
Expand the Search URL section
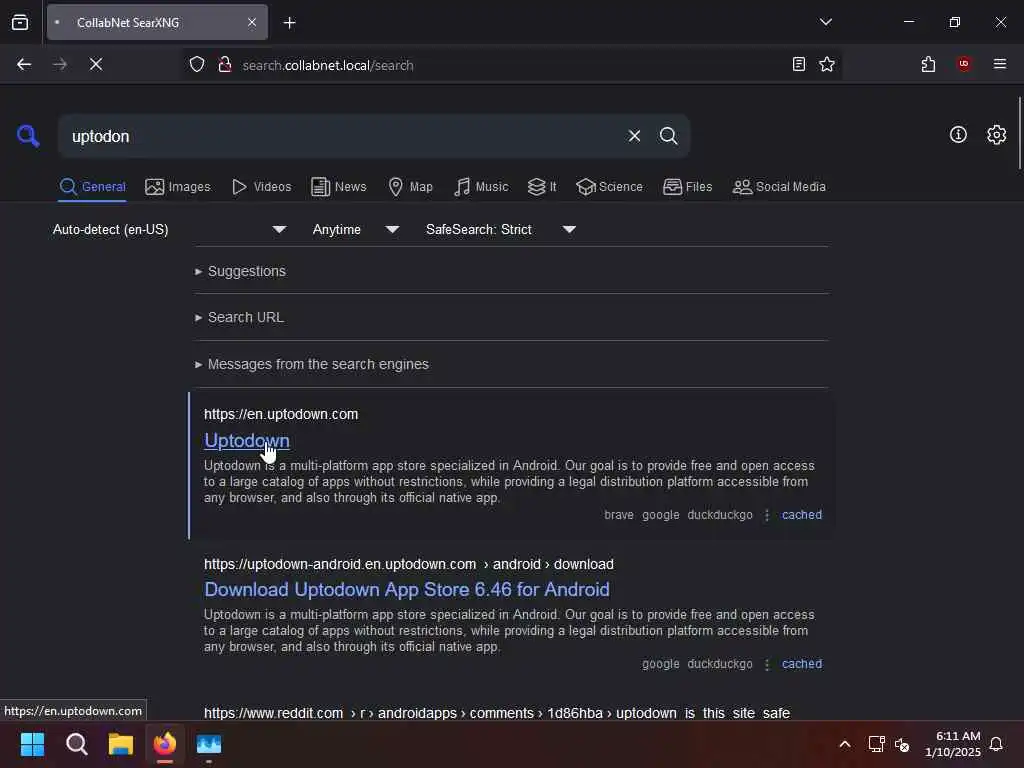coord(239,317)
